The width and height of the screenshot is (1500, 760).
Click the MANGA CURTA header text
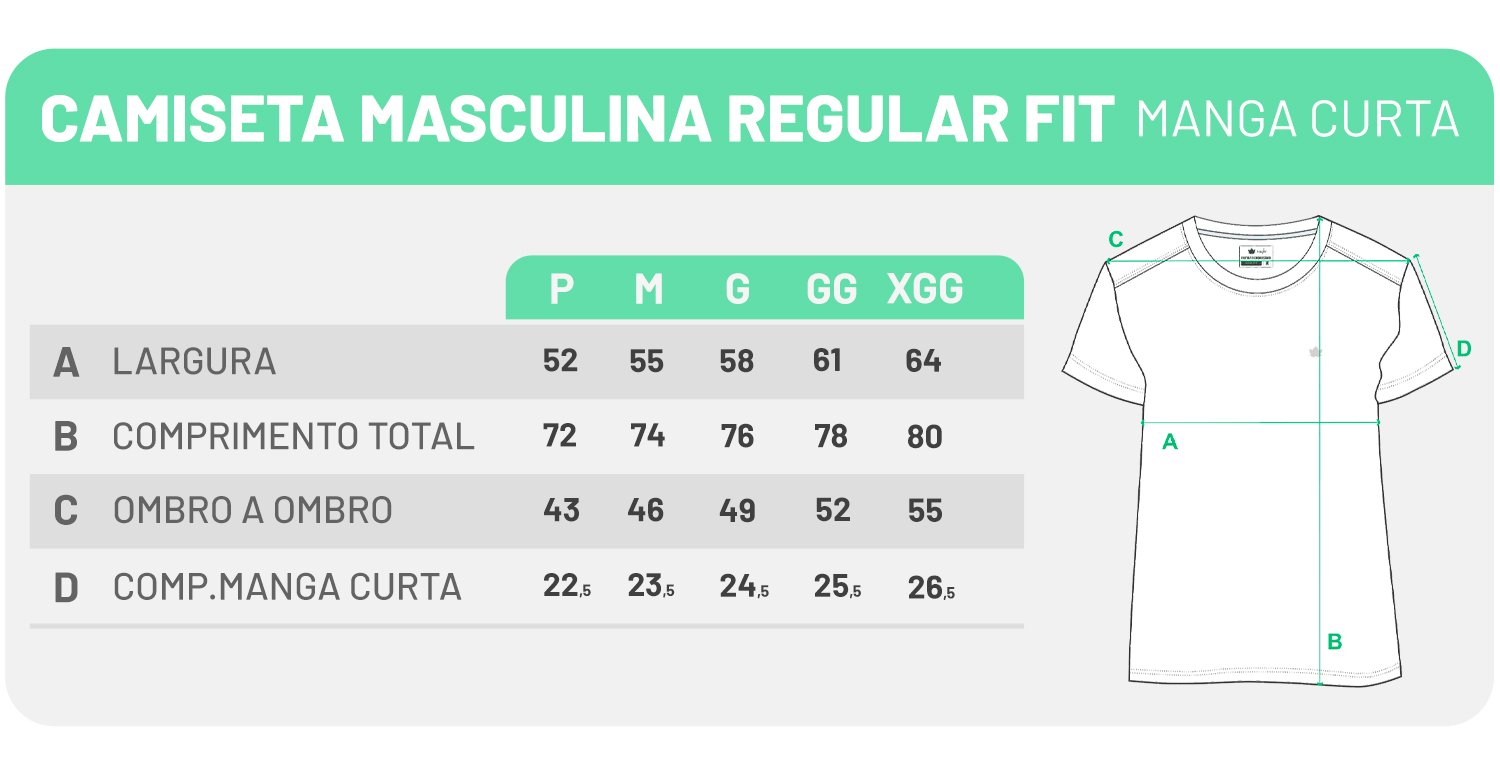click(x=1298, y=119)
